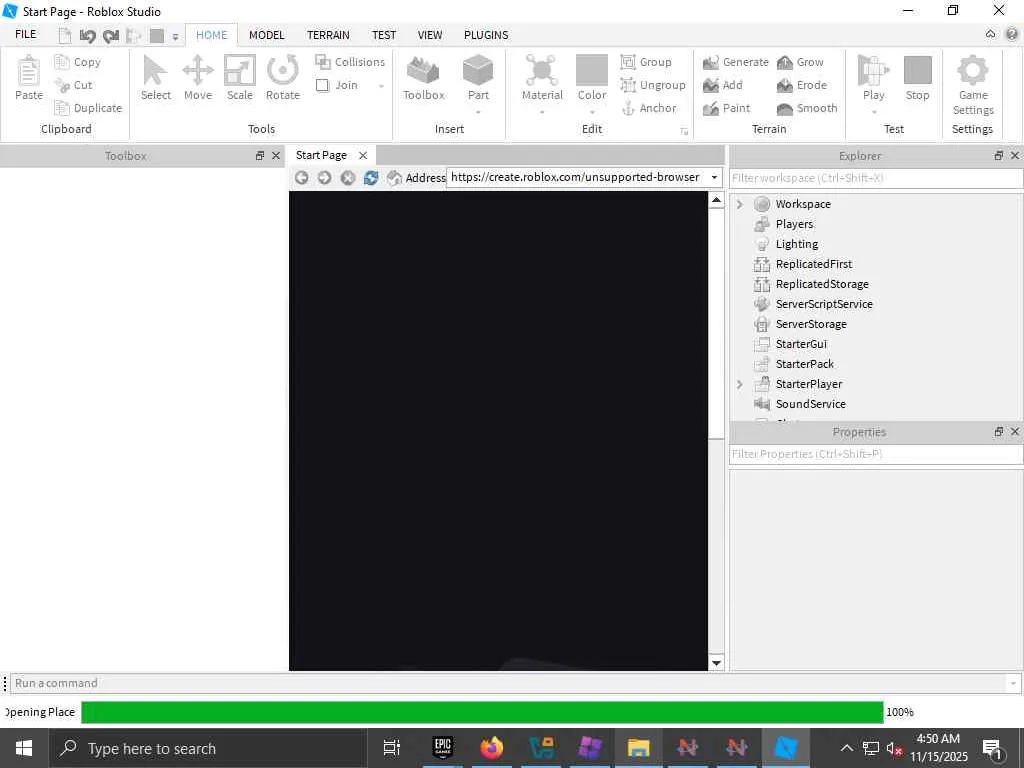Screen dimensions: 1024x768
Task: Click the New file icon in quick access bar
Action: click(65, 36)
